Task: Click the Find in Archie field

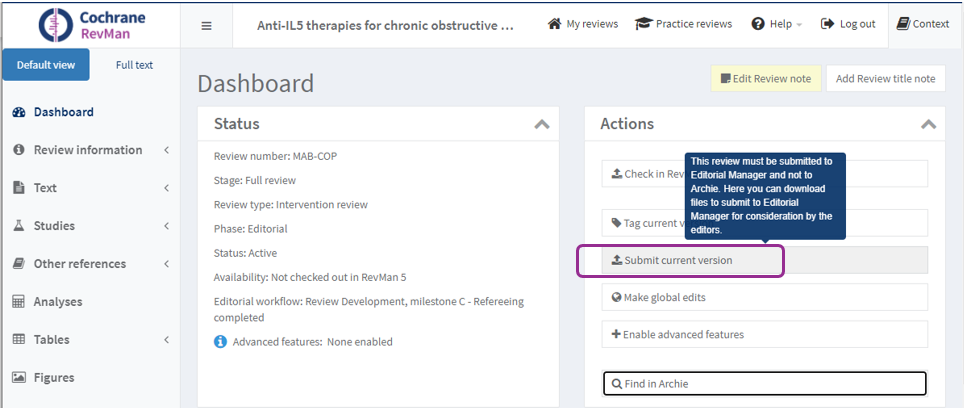Action: click(764, 383)
